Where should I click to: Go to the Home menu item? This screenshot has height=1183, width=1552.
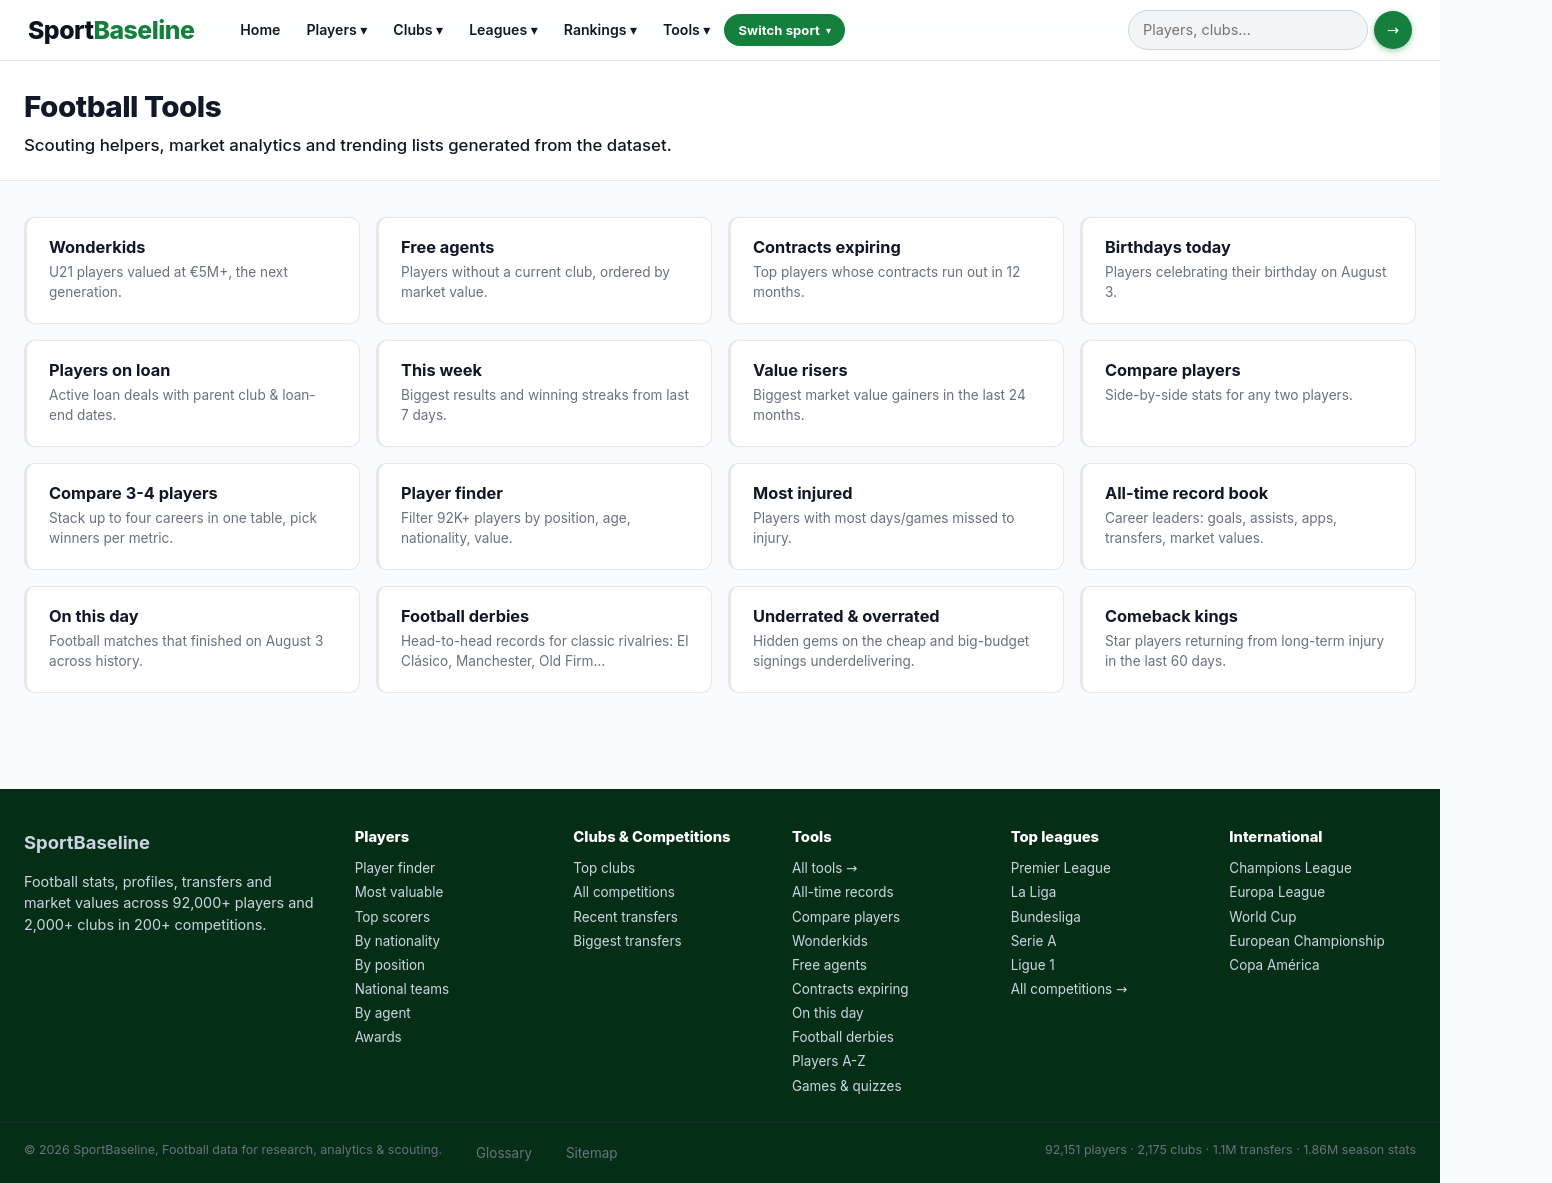click(x=260, y=30)
